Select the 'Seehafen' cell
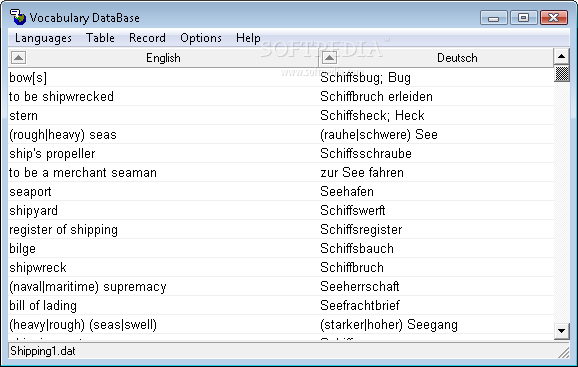 [436, 192]
